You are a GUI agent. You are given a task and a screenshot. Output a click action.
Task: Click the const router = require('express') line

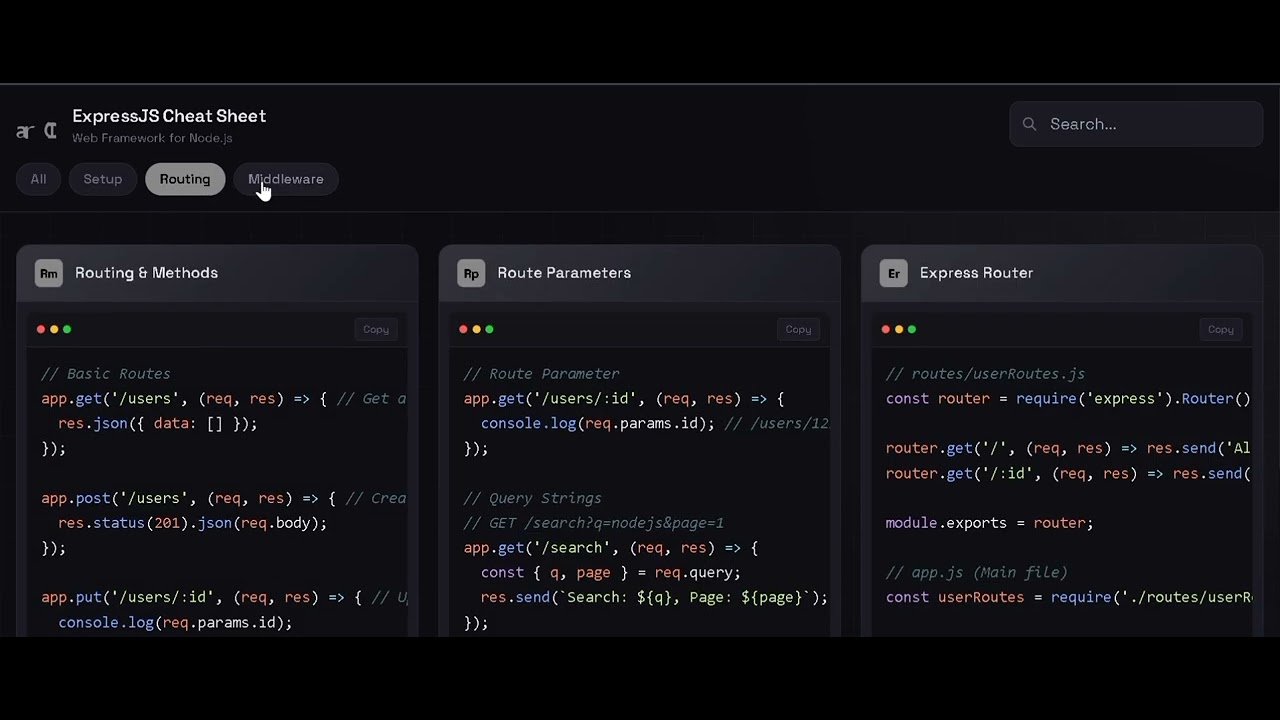click(1068, 399)
